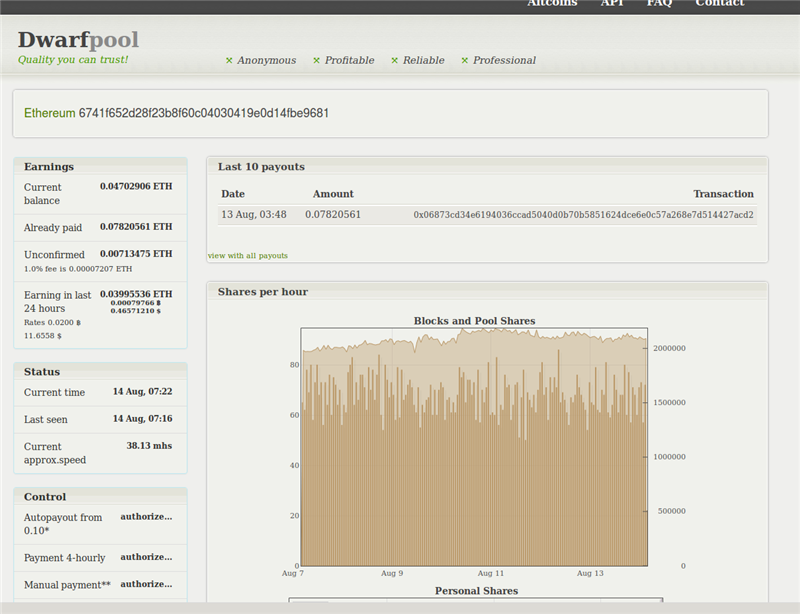Click Unconfirmed value 0.00713475 ETH
800x614 pixels.
tap(136, 254)
